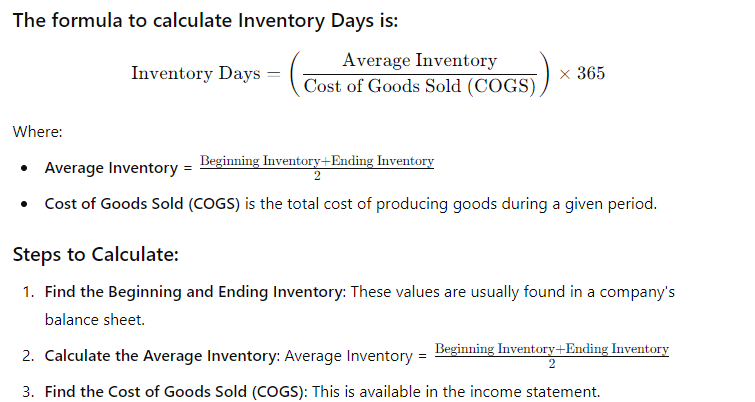The image size is (755, 402).
Task: Click the fraction formula in step two
Action: coord(552,356)
